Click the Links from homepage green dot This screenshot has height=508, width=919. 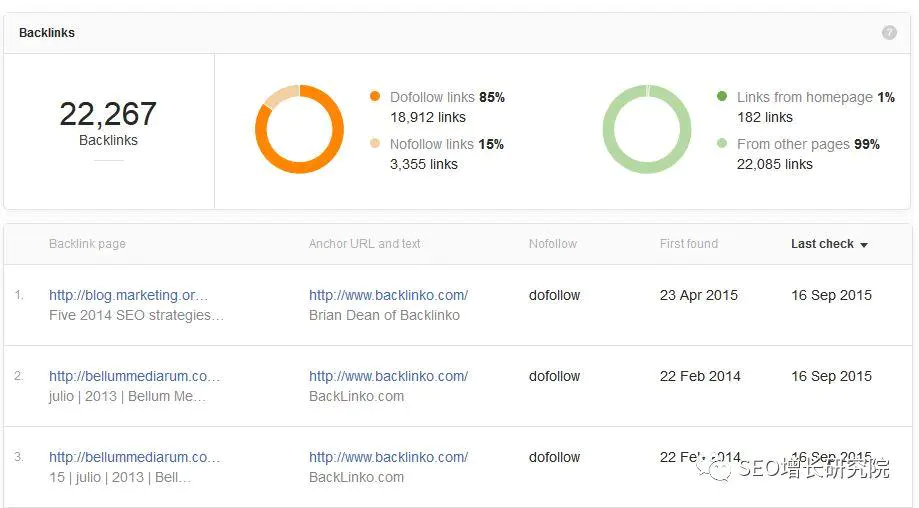coord(722,97)
